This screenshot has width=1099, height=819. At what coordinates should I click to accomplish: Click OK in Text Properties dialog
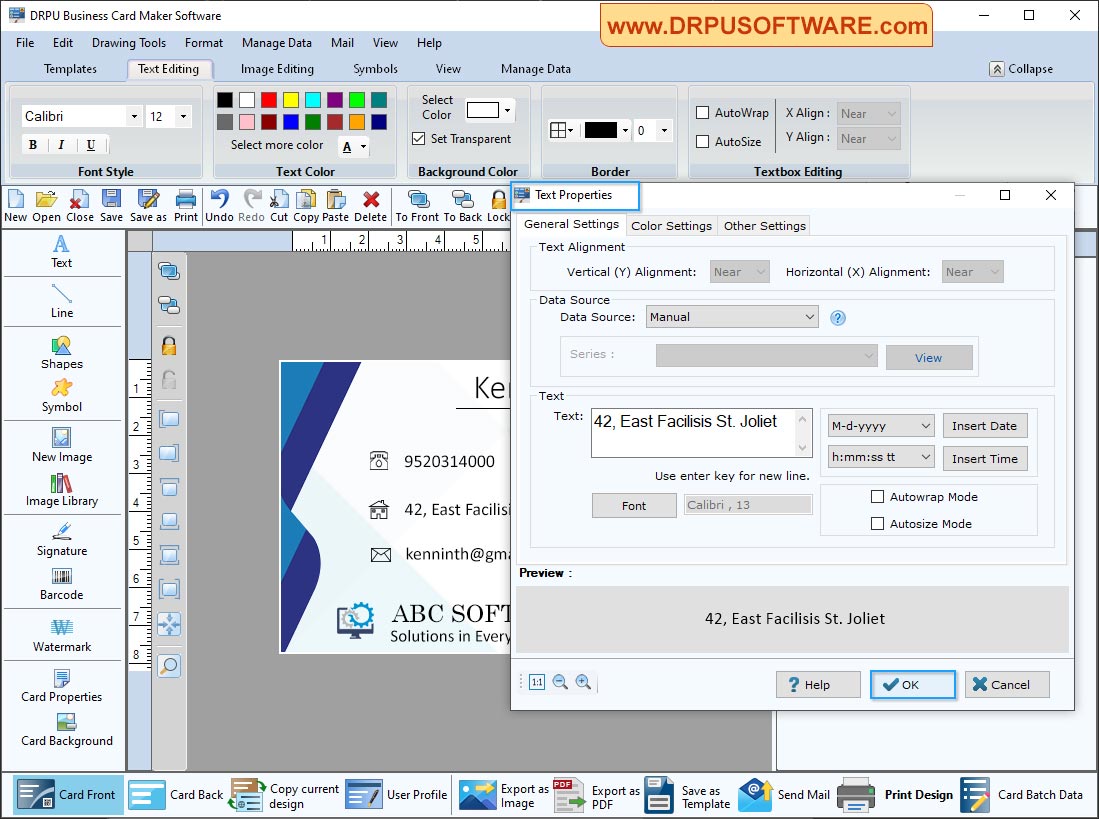click(911, 684)
